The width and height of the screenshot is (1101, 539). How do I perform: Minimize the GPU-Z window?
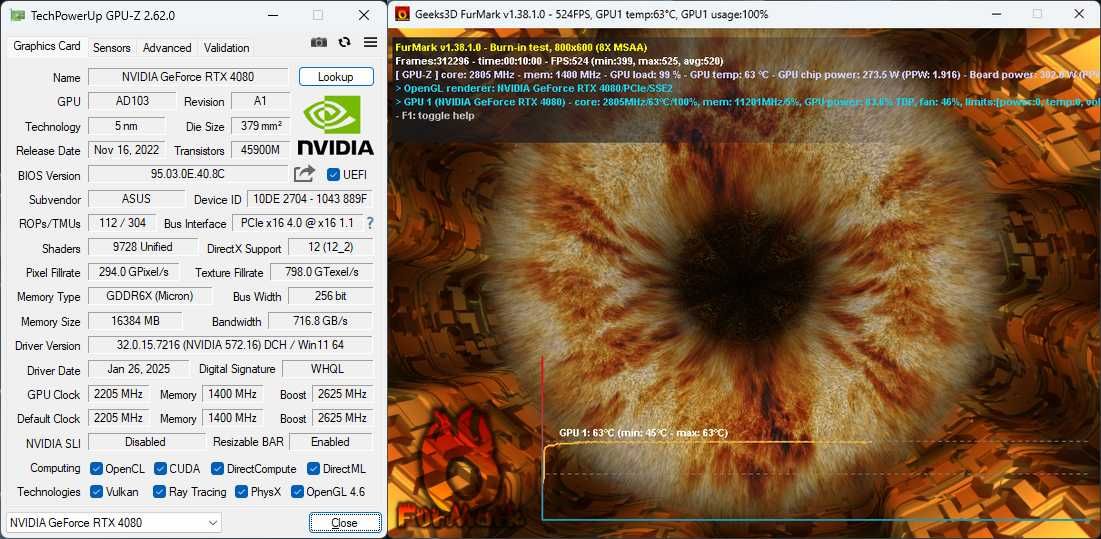pyautogui.click(x=271, y=15)
